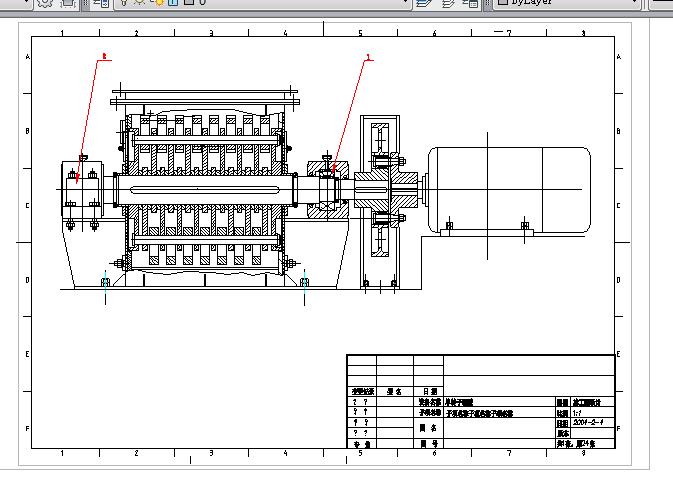
Task: Open the ByLayer color dropdown
Action: coord(567,2)
